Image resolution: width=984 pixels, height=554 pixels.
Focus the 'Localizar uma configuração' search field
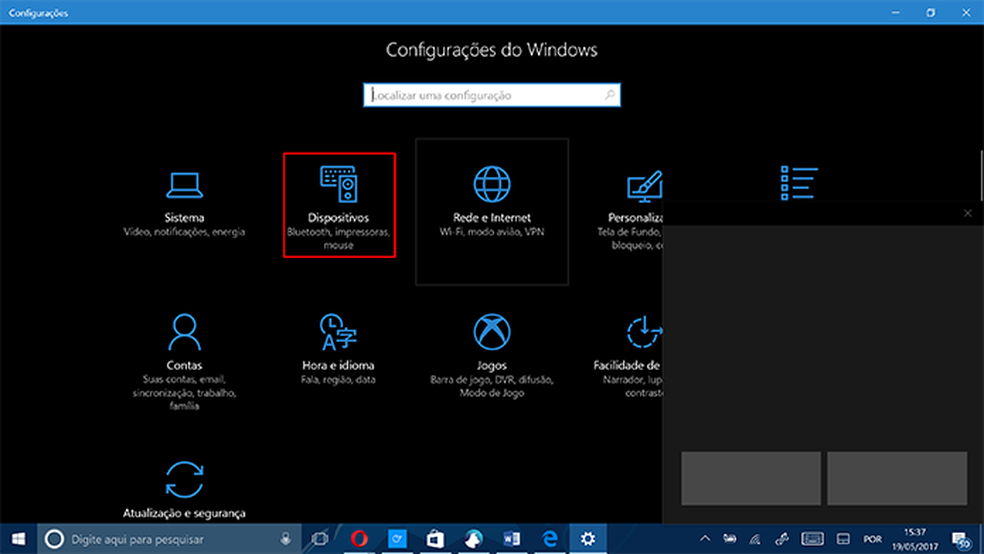(x=492, y=95)
